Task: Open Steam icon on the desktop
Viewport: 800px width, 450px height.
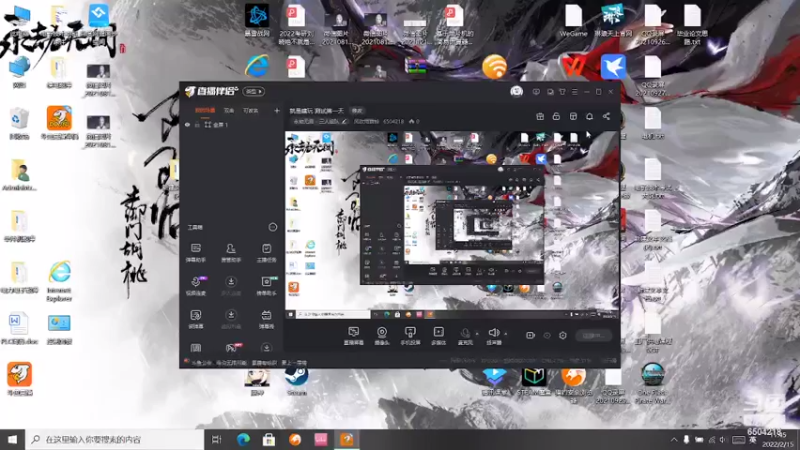Action: click(x=296, y=381)
